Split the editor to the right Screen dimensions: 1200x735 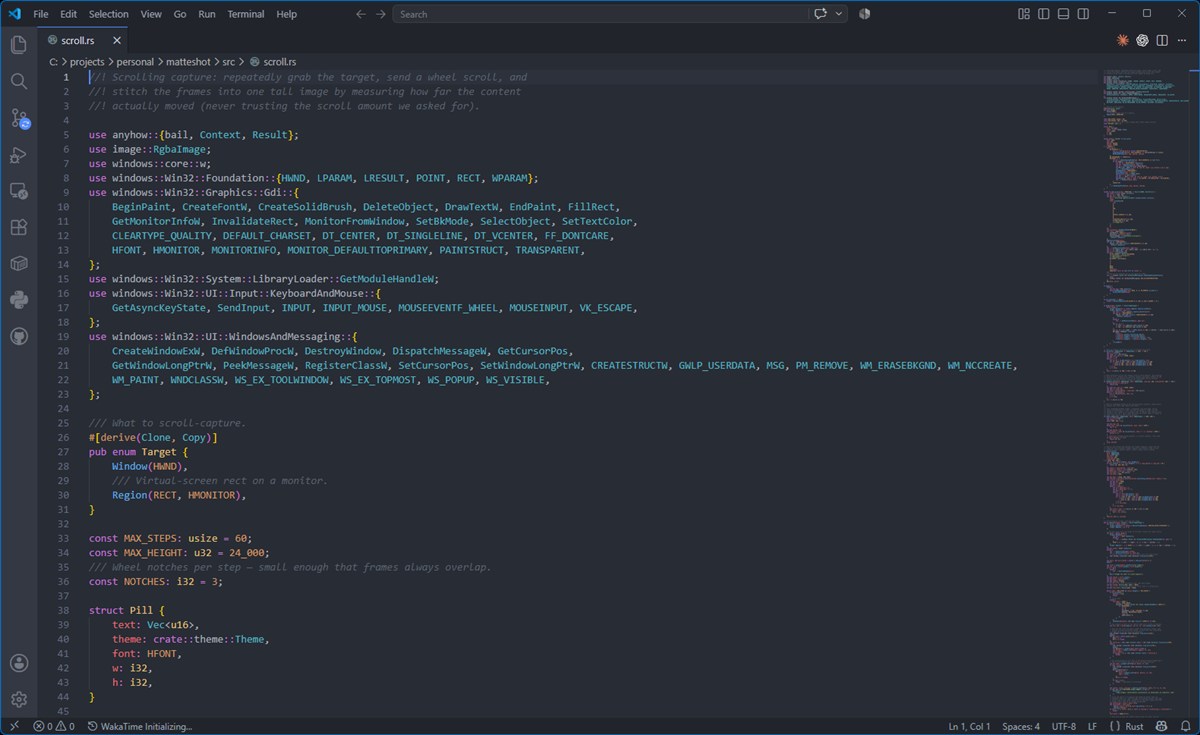pyautogui.click(x=1162, y=40)
